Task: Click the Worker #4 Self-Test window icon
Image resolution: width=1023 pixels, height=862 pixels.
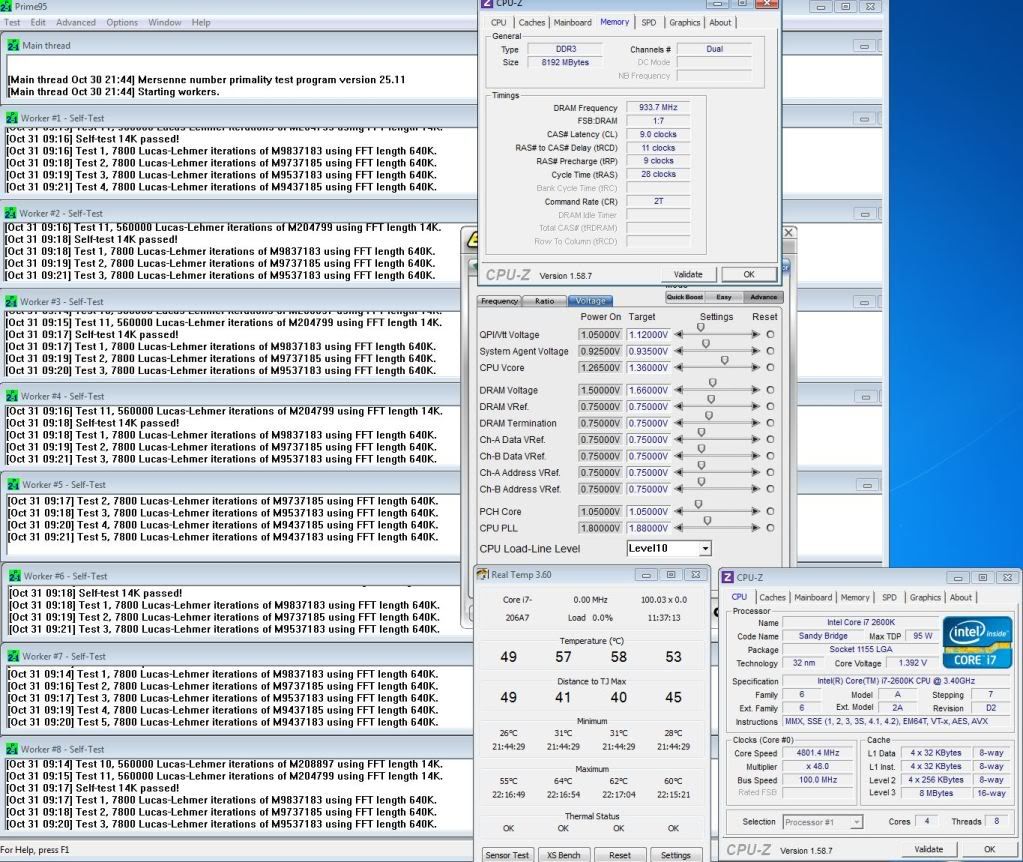Action: 12,396
